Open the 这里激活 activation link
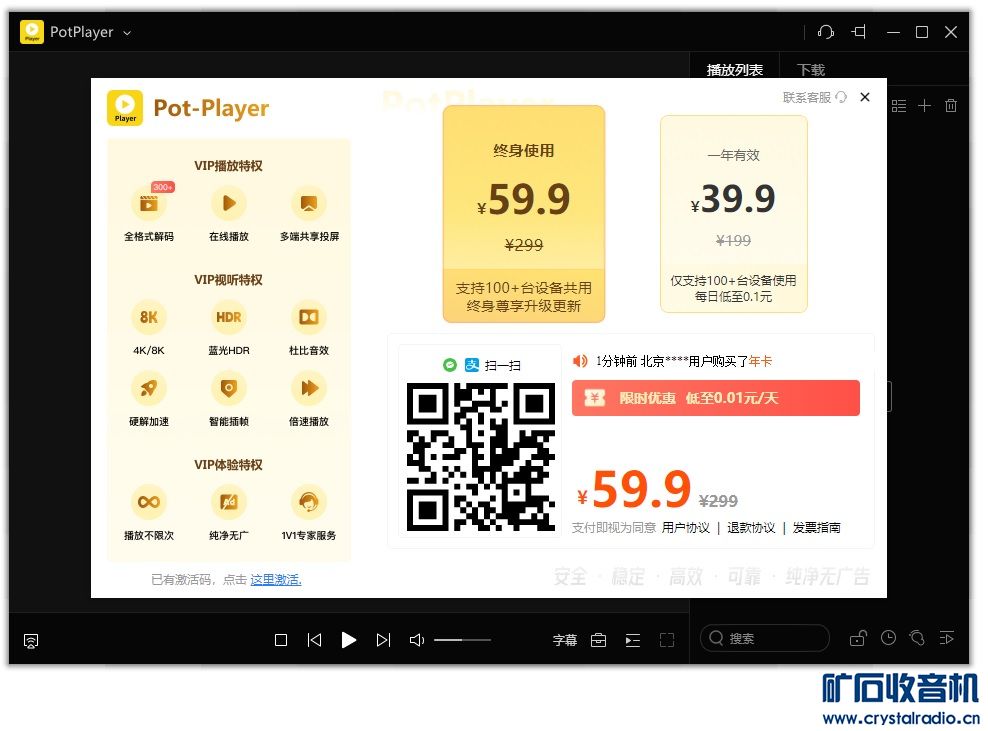Viewport: 988px width, 731px height. click(276, 579)
